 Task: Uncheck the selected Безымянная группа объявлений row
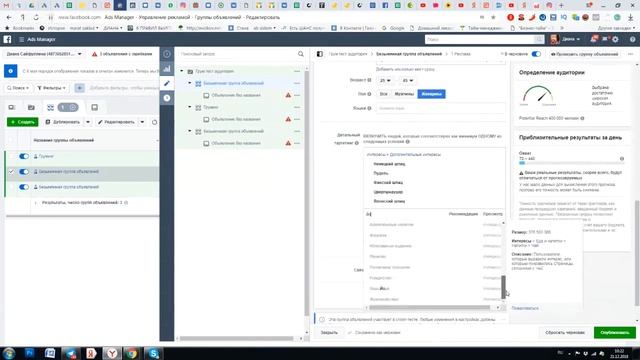pos(11,171)
